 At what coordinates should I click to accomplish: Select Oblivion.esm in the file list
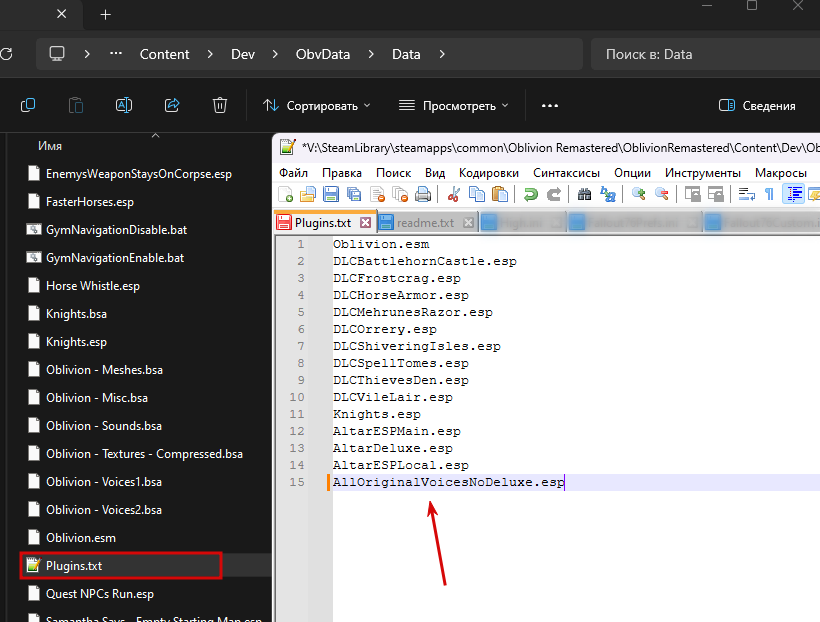coord(81,538)
